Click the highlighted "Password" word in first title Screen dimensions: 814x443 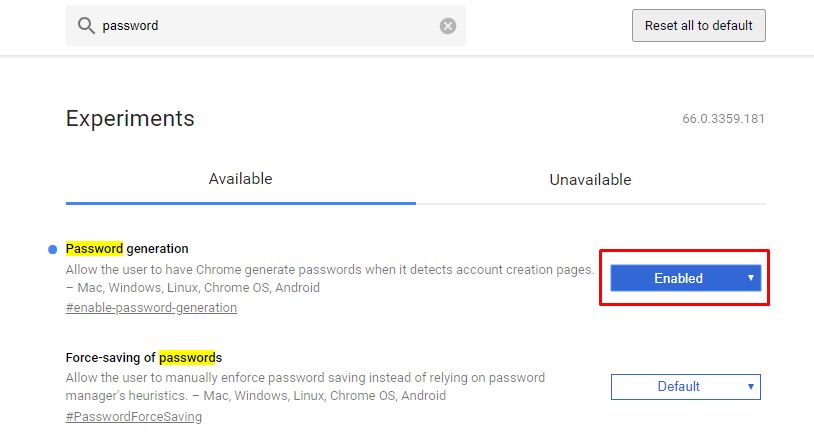(x=94, y=248)
